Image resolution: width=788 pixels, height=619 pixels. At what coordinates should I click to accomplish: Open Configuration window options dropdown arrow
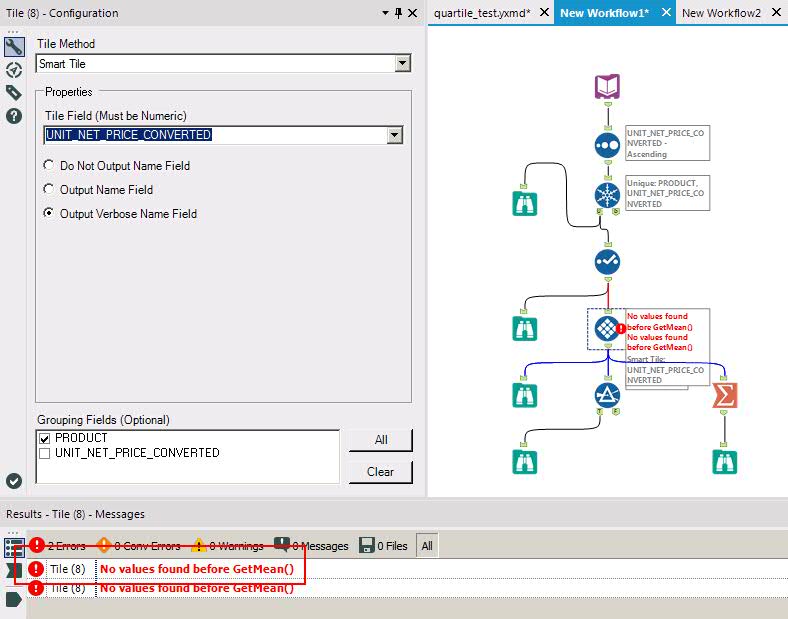tap(385, 13)
